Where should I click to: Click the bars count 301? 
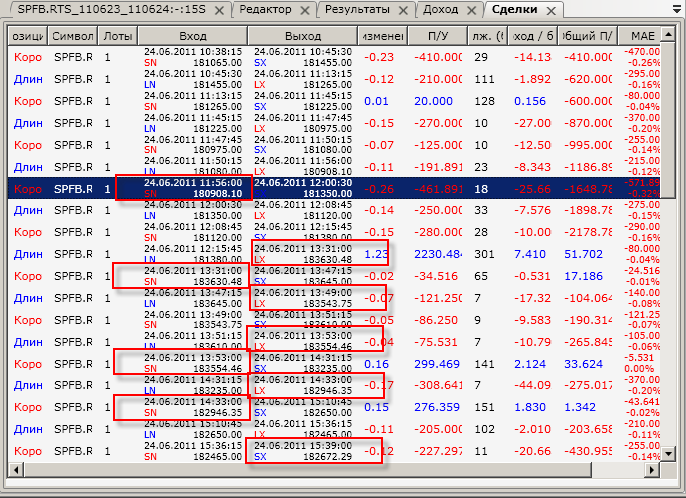click(x=484, y=254)
